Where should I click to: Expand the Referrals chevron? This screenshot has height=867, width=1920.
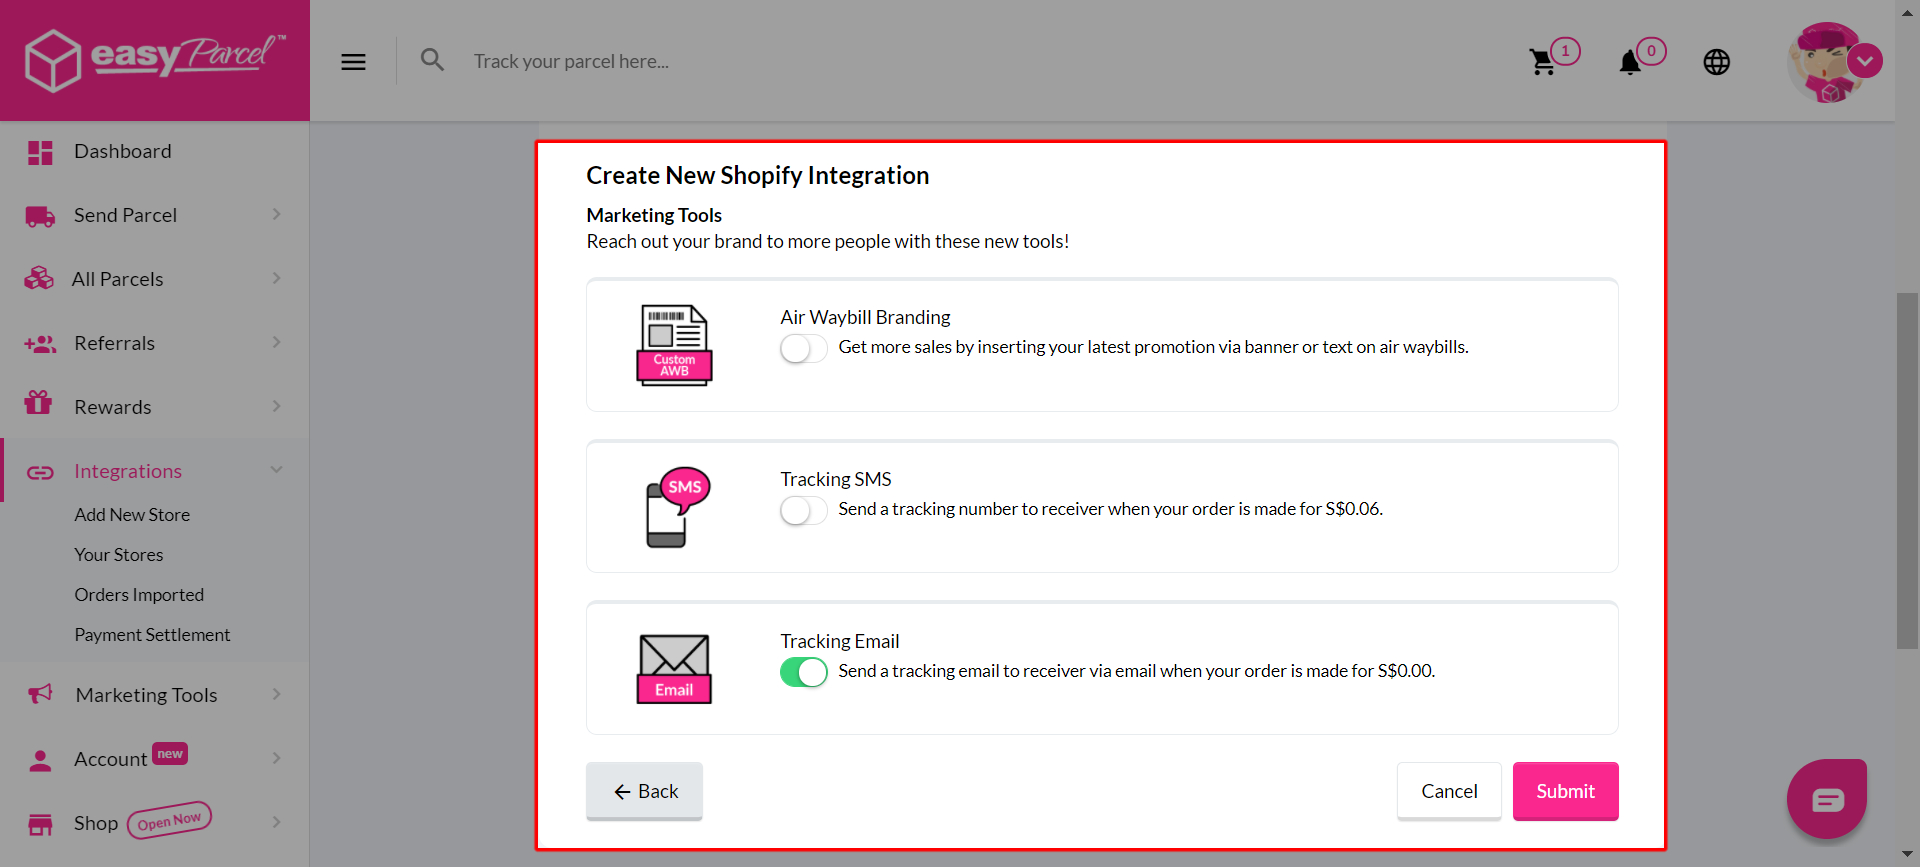click(x=276, y=342)
